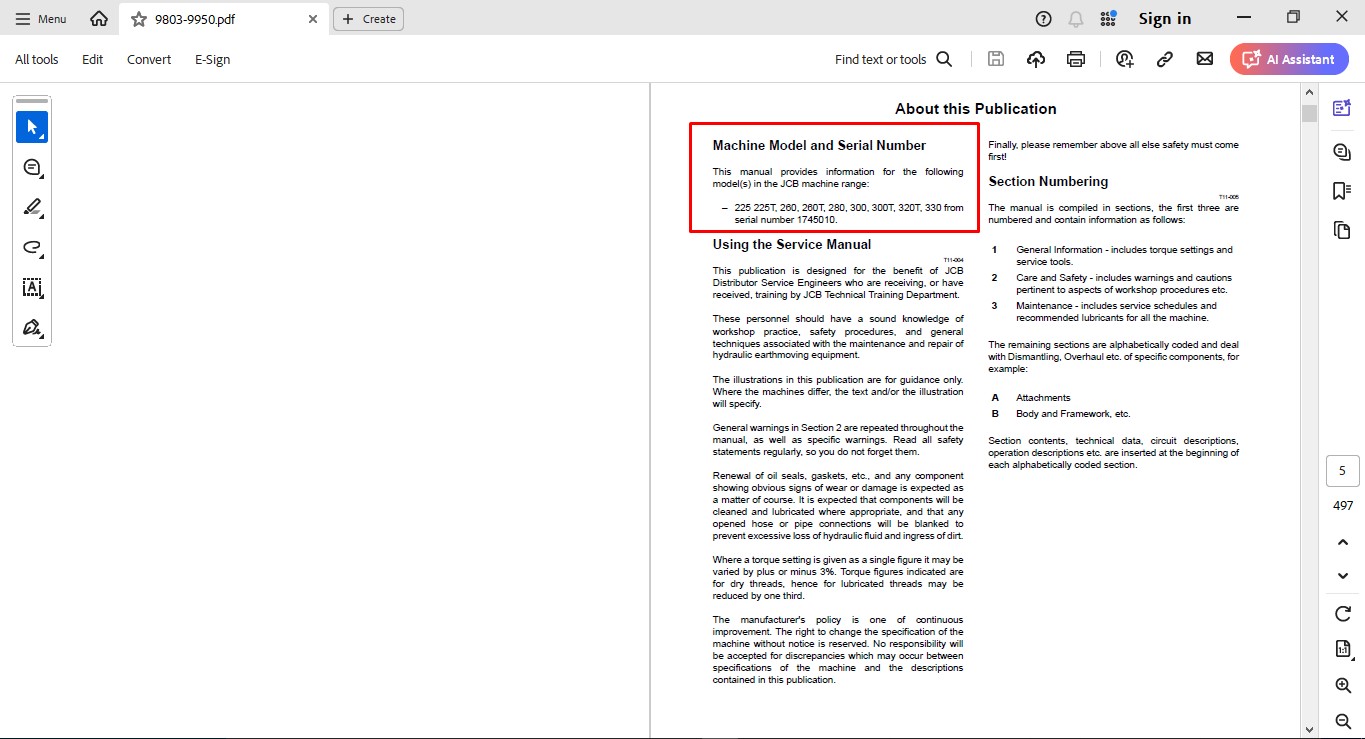
Task: Click the Sign in link
Action: (1164, 19)
